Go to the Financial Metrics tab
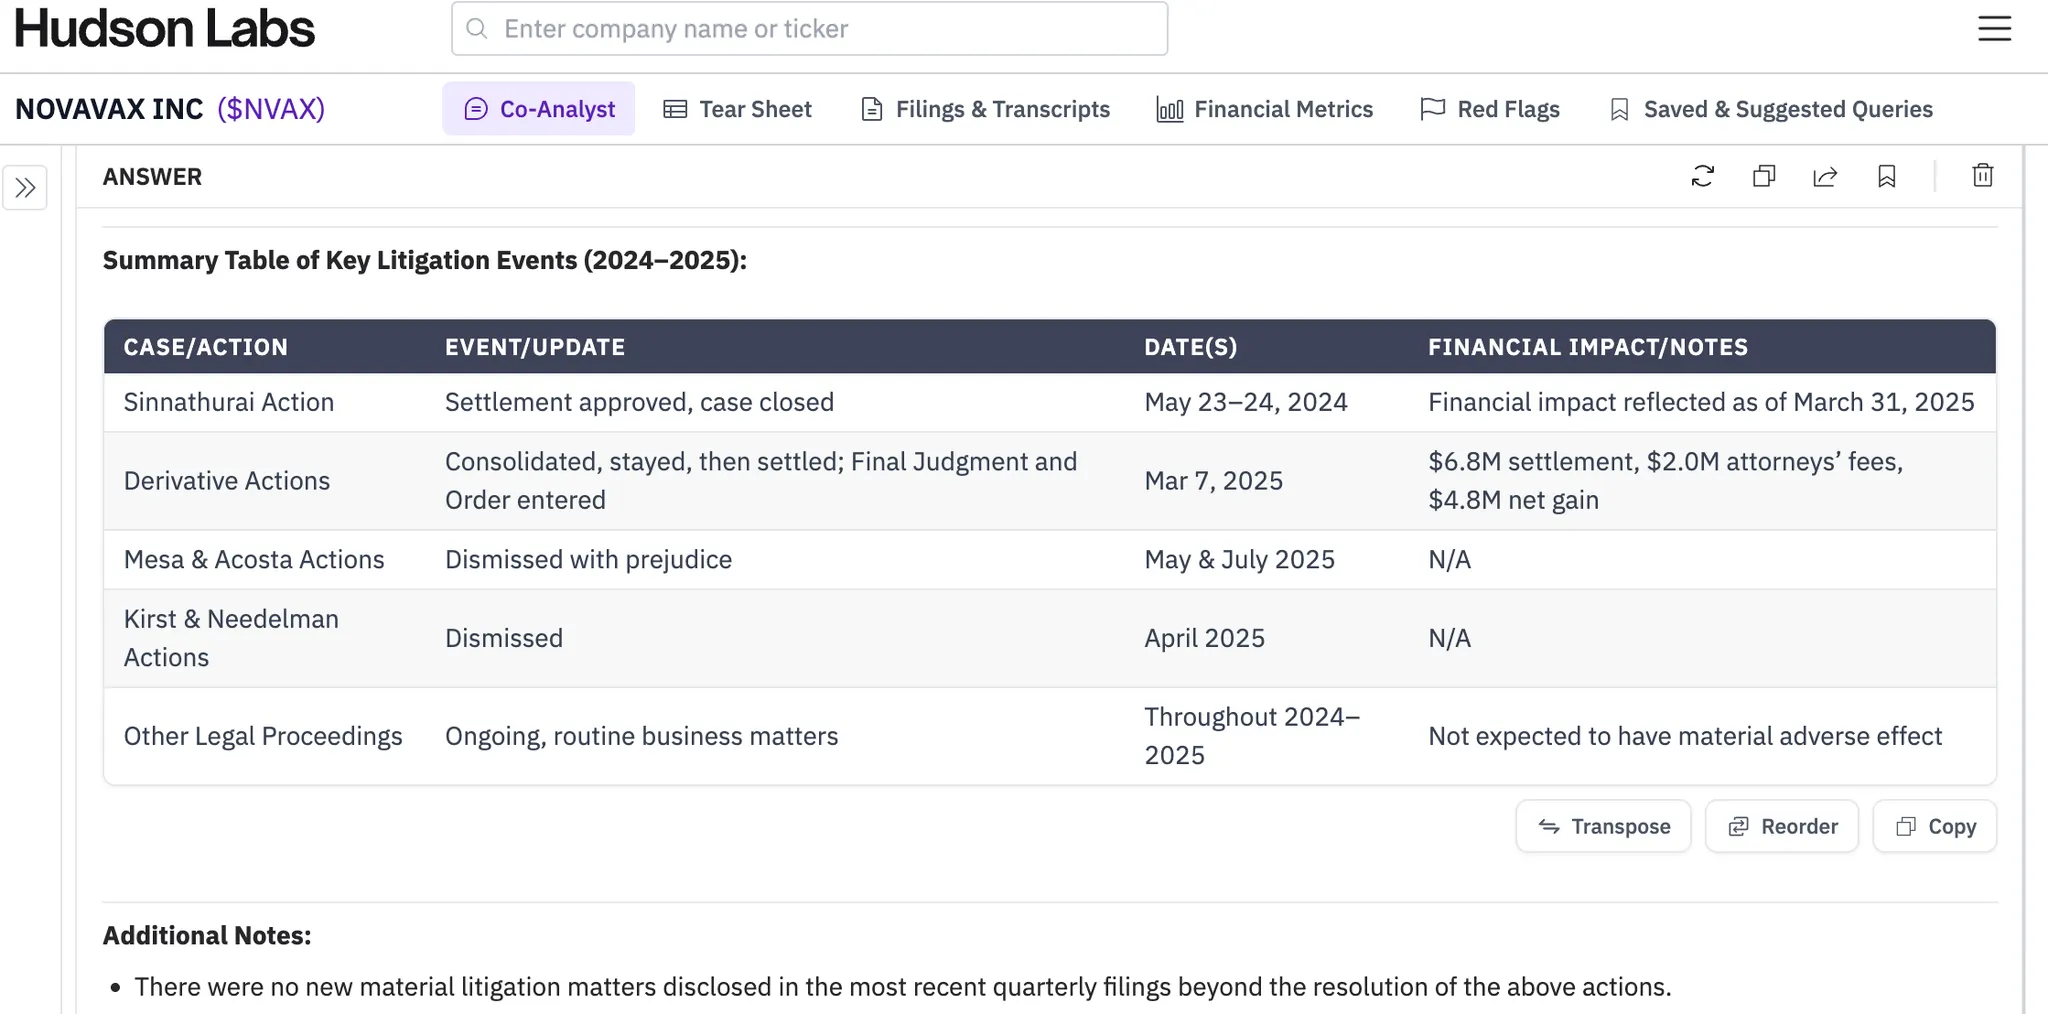This screenshot has height=1014, width=2048. [x=1265, y=109]
